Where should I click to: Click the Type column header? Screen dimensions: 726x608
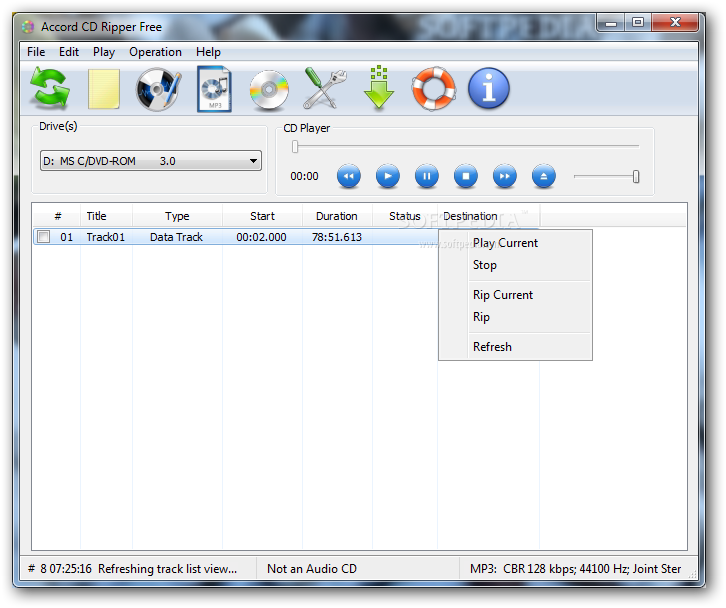click(x=177, y=216)
